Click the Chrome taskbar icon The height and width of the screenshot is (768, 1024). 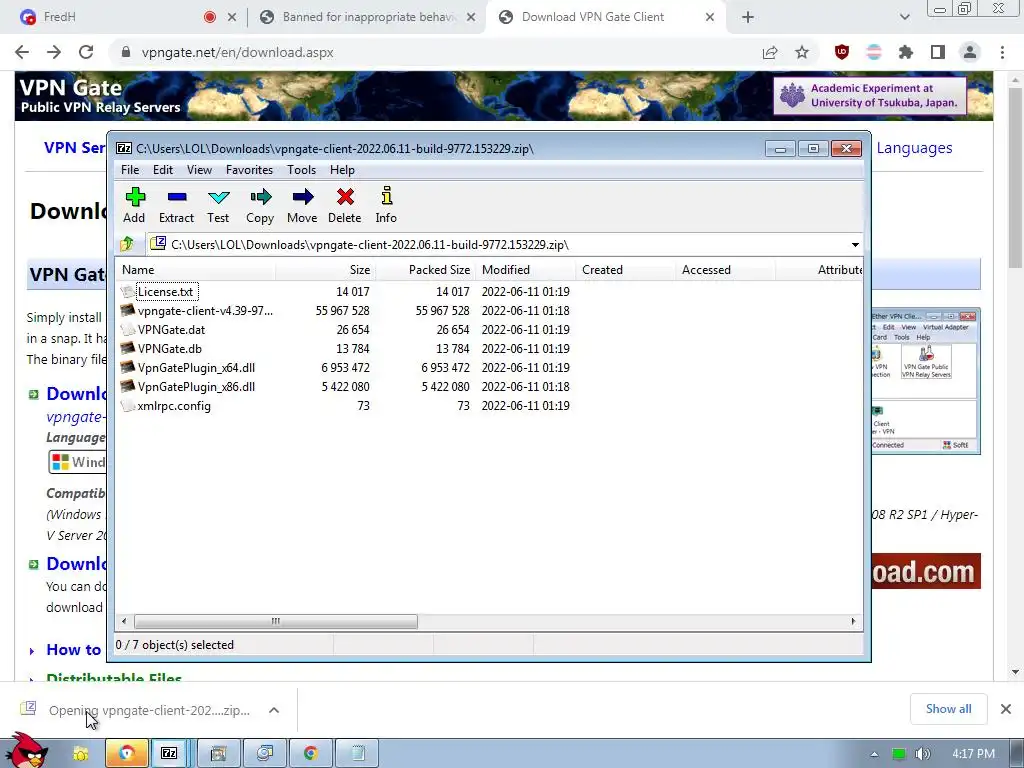point(310,753)
